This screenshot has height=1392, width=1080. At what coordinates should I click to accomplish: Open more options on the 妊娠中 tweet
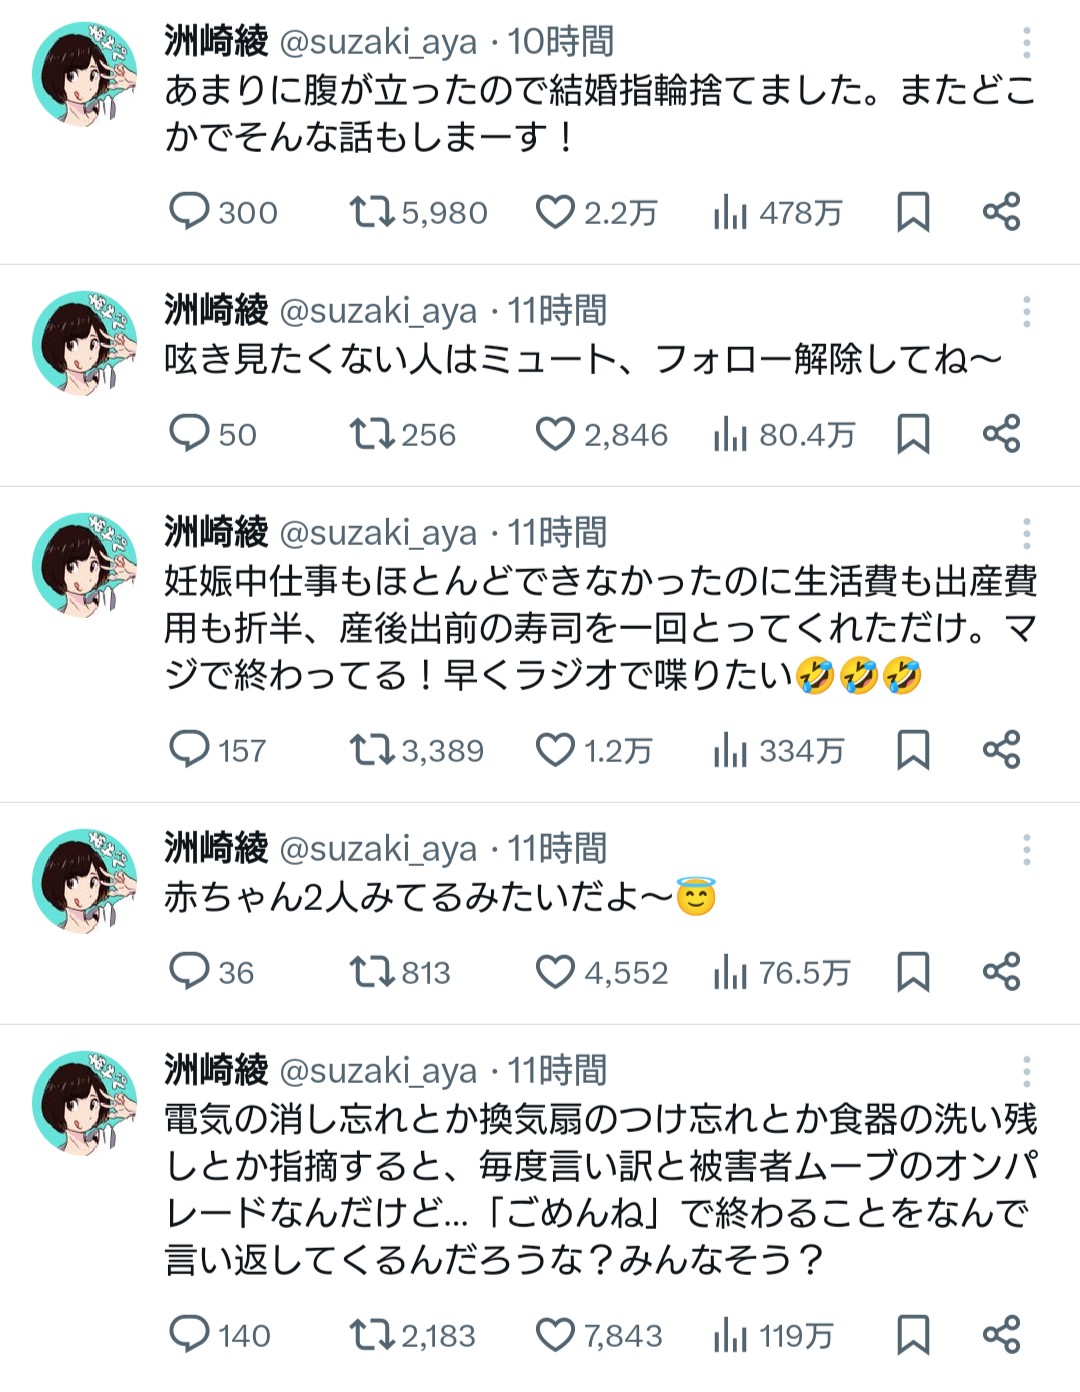[1026, 534]
